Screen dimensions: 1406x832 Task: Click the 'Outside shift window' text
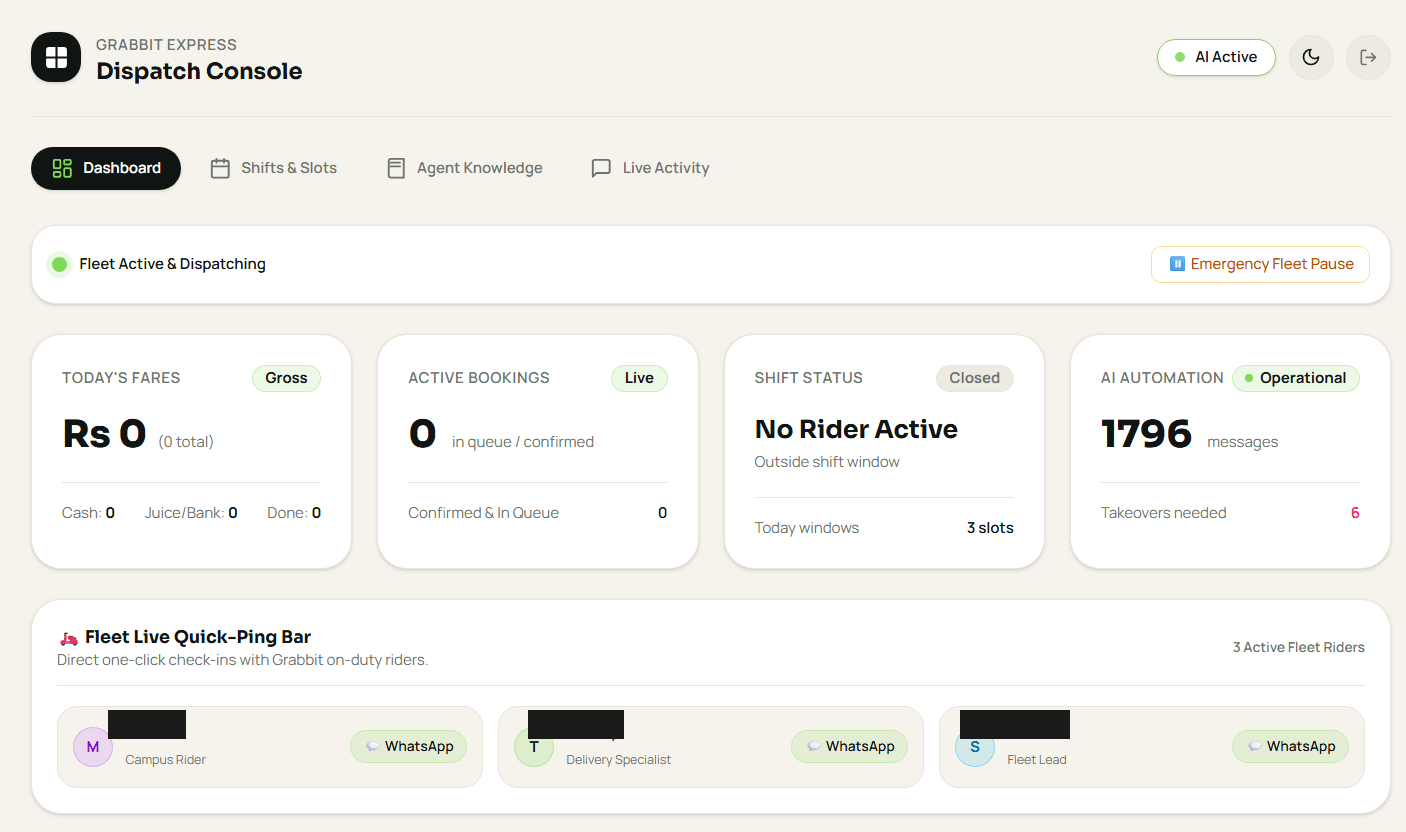(x=827, y=462)
